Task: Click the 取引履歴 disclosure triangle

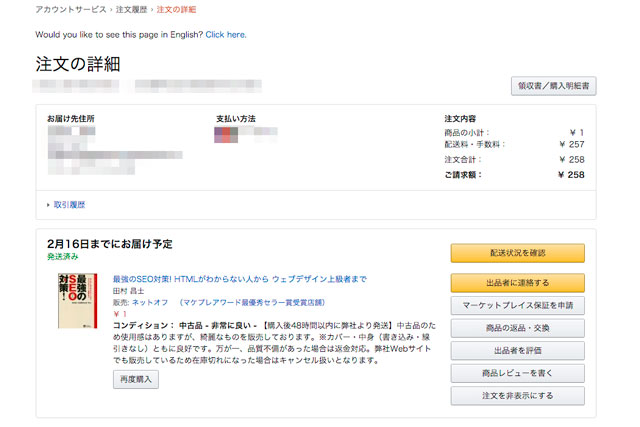Action: pyautogui.click(x=48, y=205)
